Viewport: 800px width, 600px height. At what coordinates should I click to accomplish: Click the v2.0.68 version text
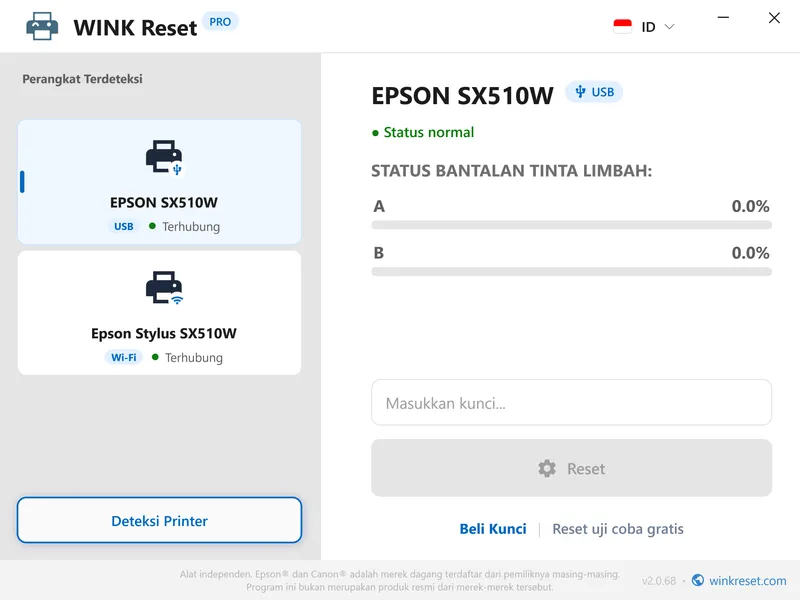click(659, 581)
